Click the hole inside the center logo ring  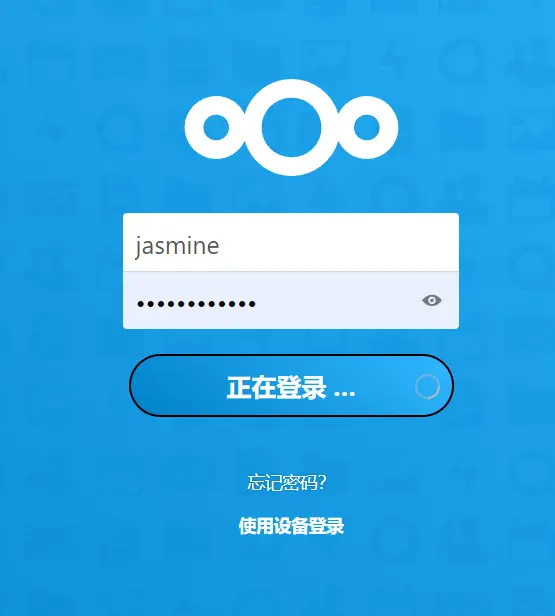click(291, 127)
